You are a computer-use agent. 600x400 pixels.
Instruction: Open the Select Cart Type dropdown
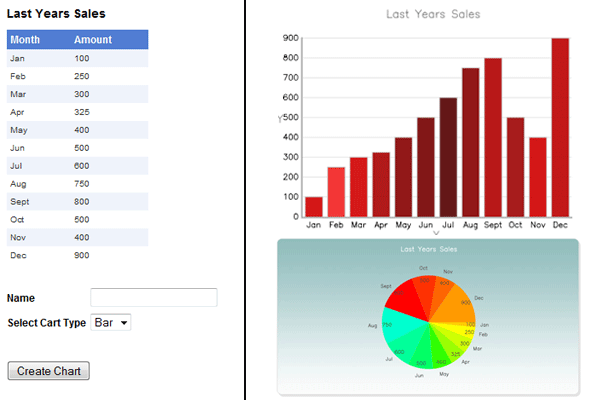point(111,322)
